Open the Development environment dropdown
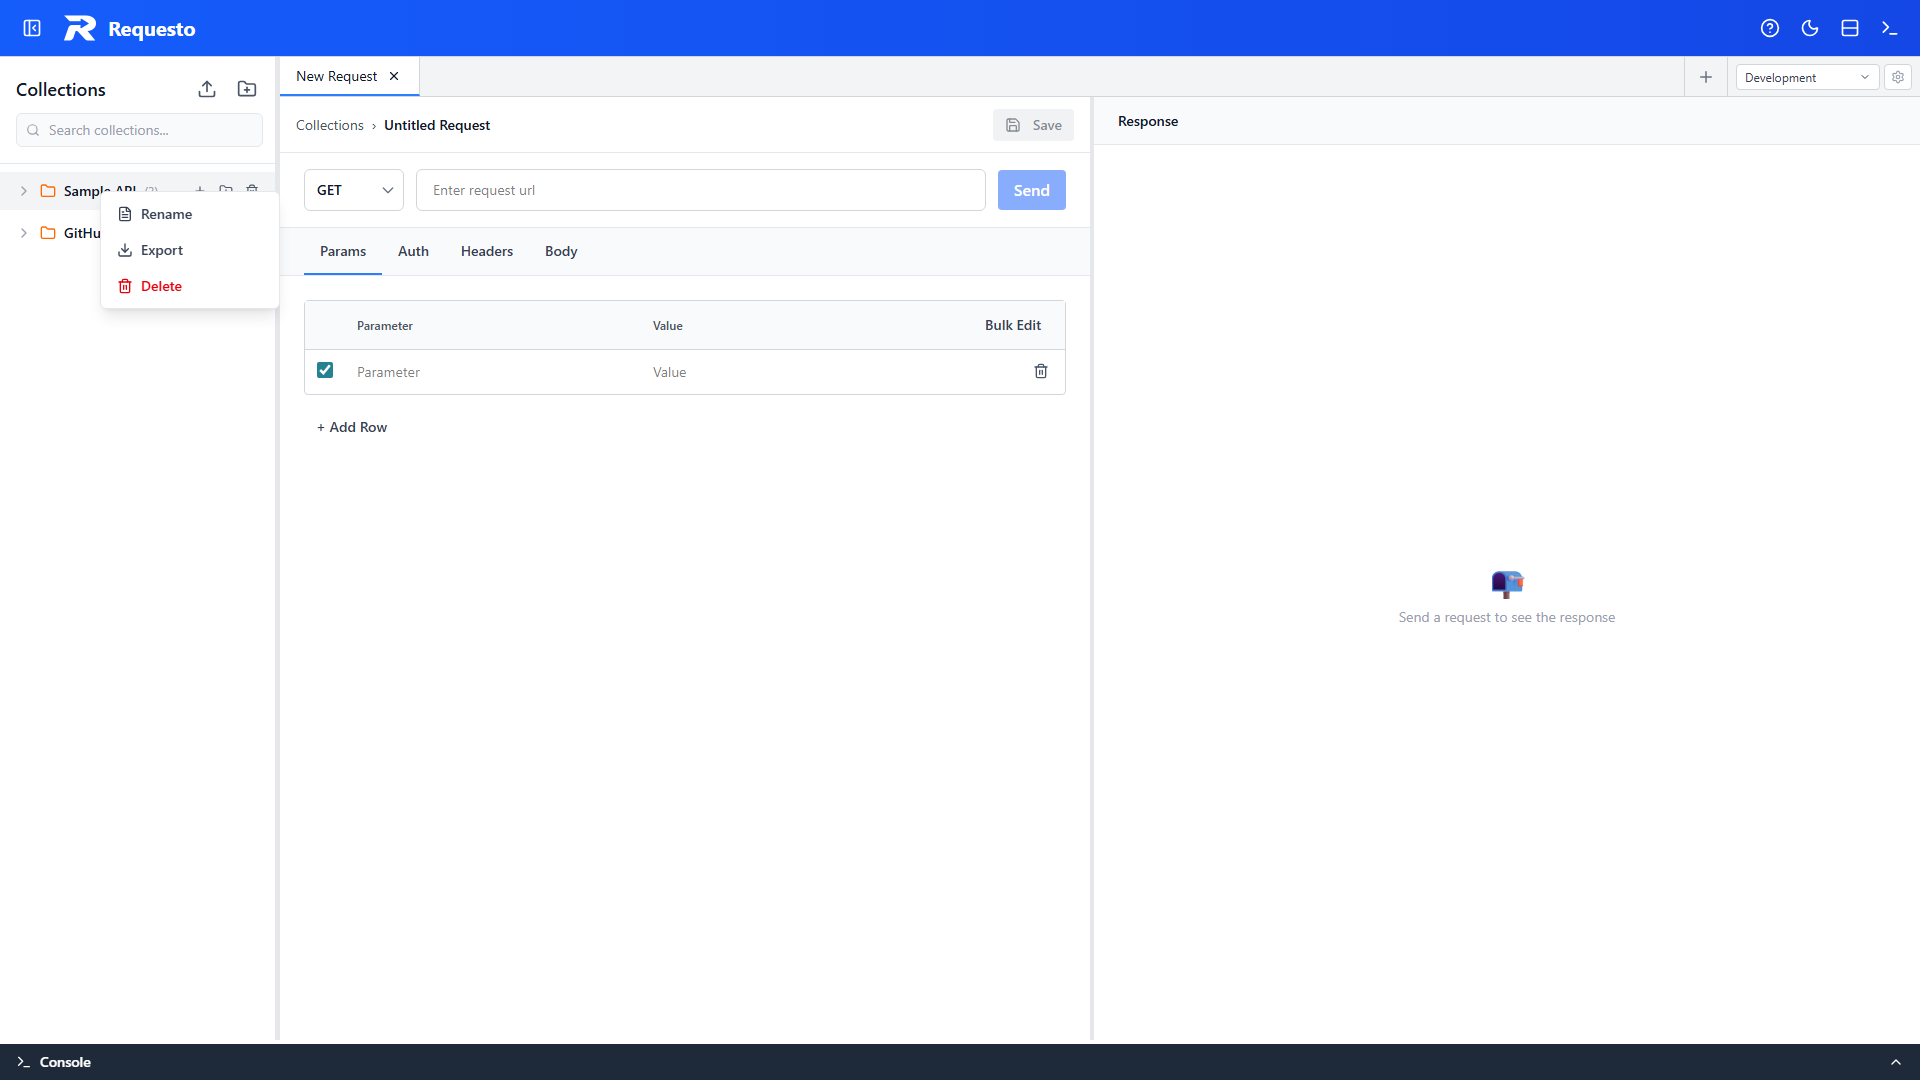 tap(1806, 77)
